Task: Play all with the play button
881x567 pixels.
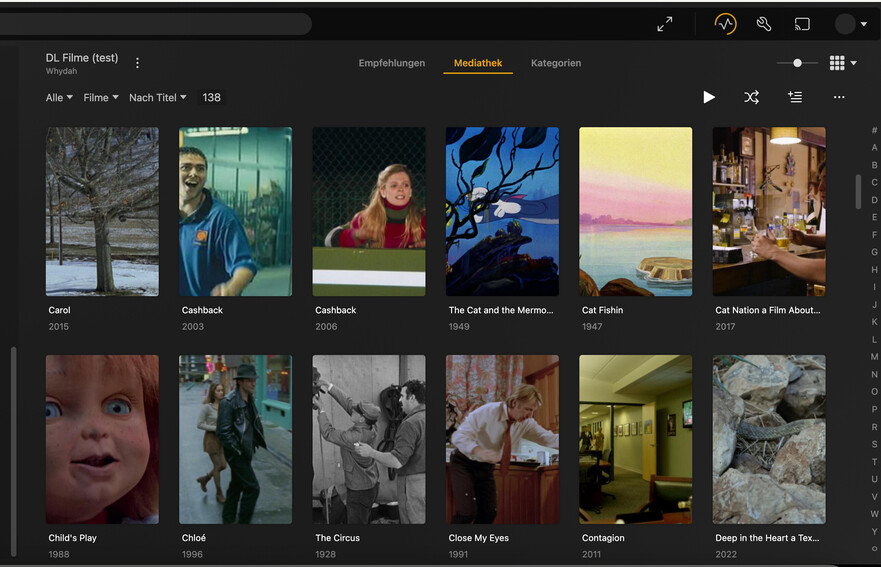Action: point(709,97)
